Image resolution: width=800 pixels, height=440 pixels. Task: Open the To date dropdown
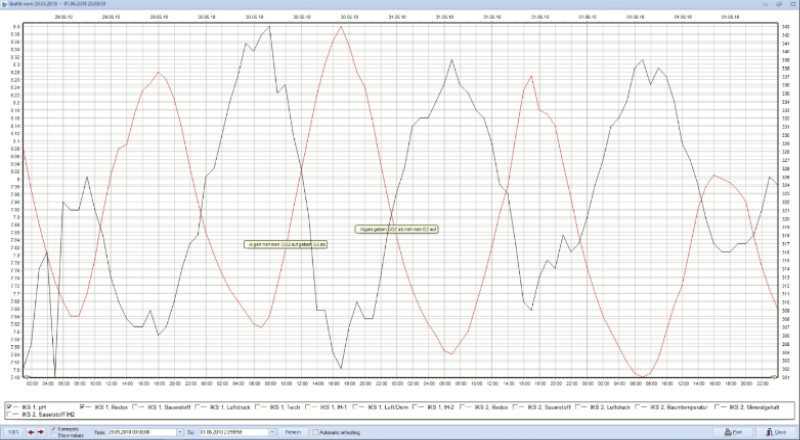click(x=270, y=432)
